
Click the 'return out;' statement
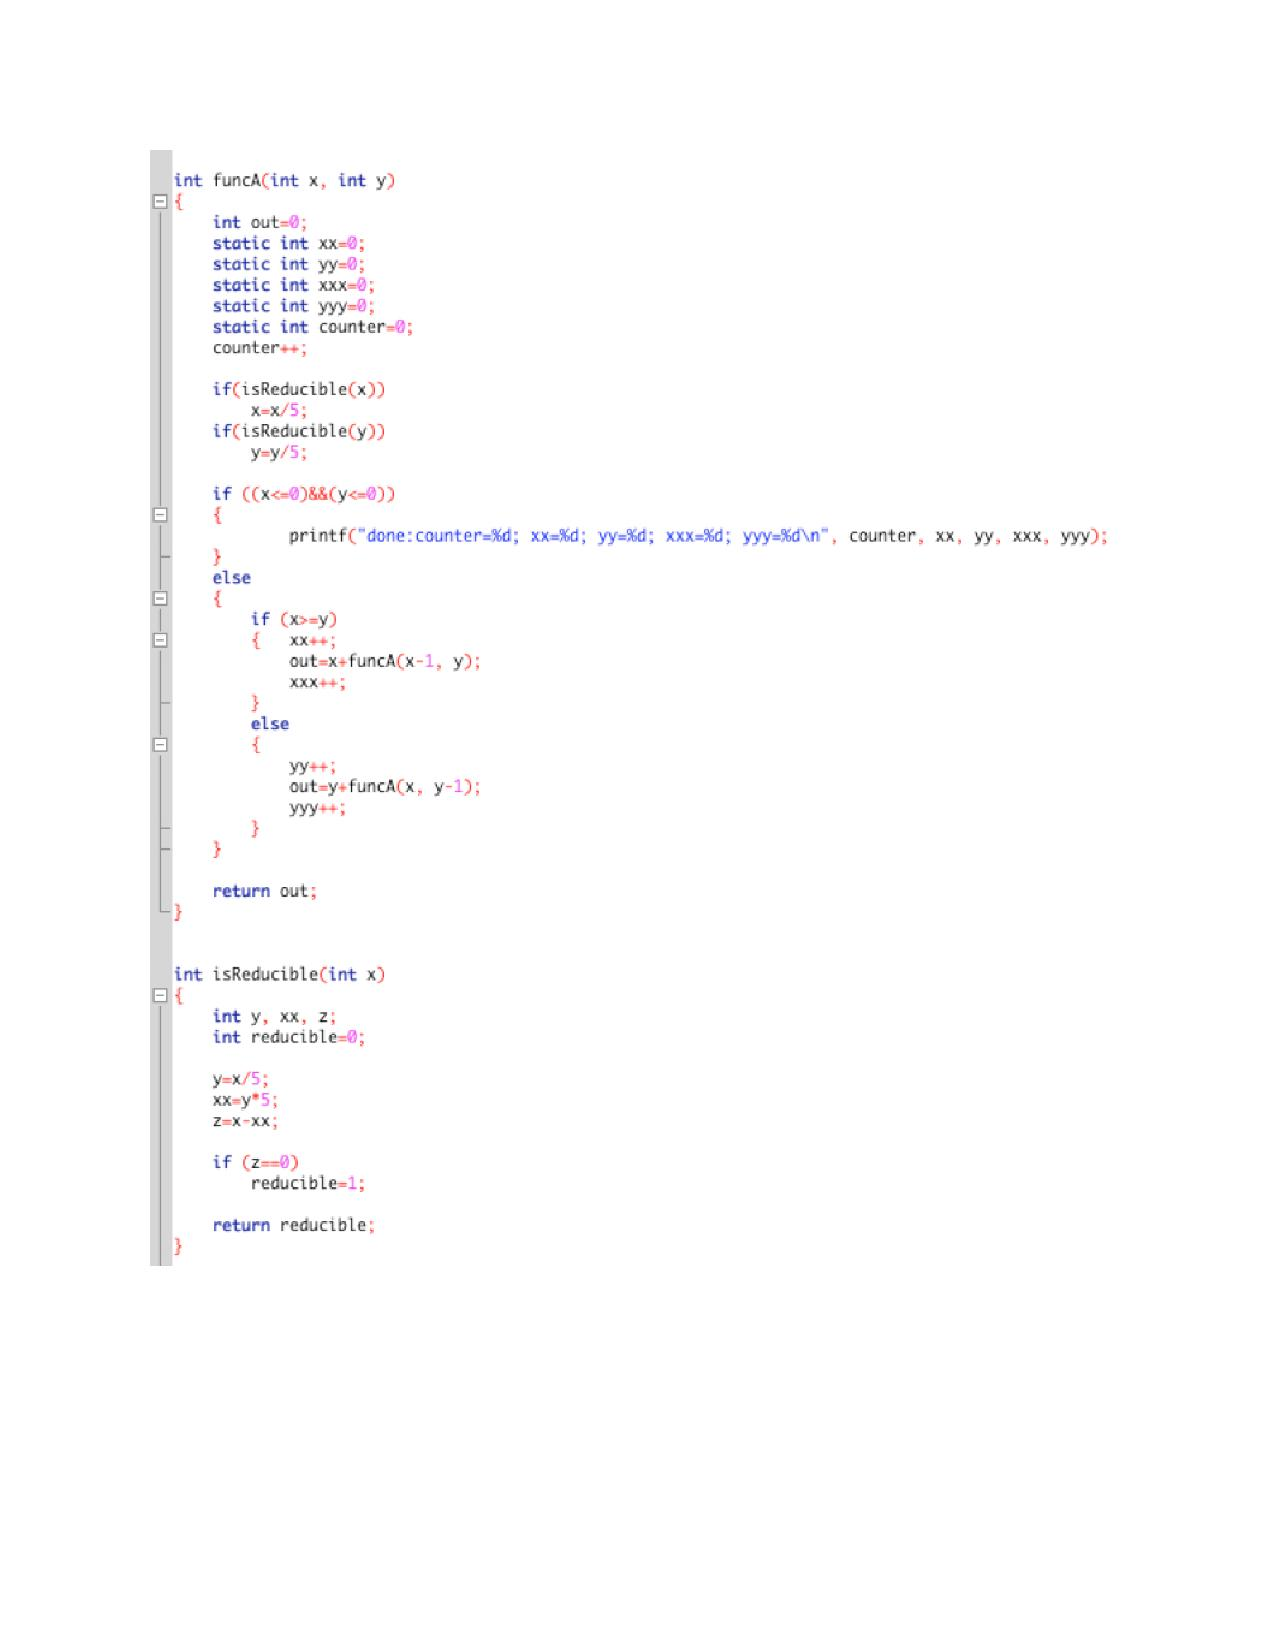[265, 891]
